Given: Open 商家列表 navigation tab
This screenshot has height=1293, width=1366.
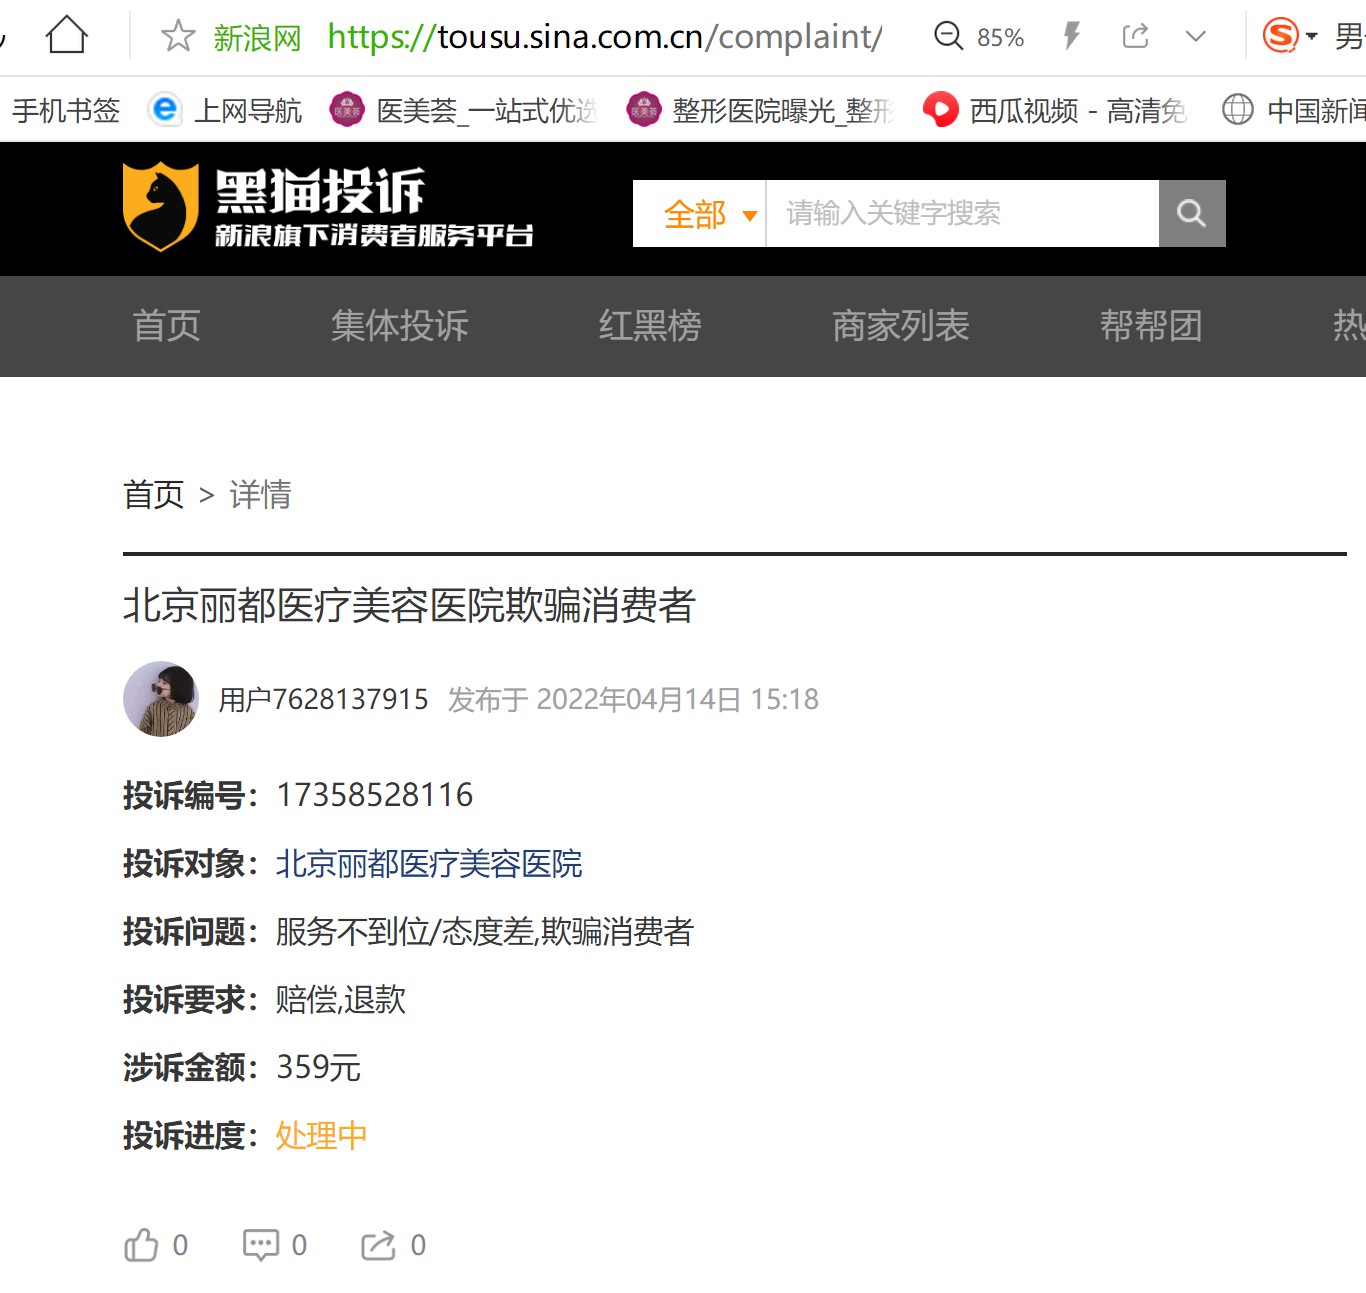Looking at the screenshot, I should tap(901, 326).
